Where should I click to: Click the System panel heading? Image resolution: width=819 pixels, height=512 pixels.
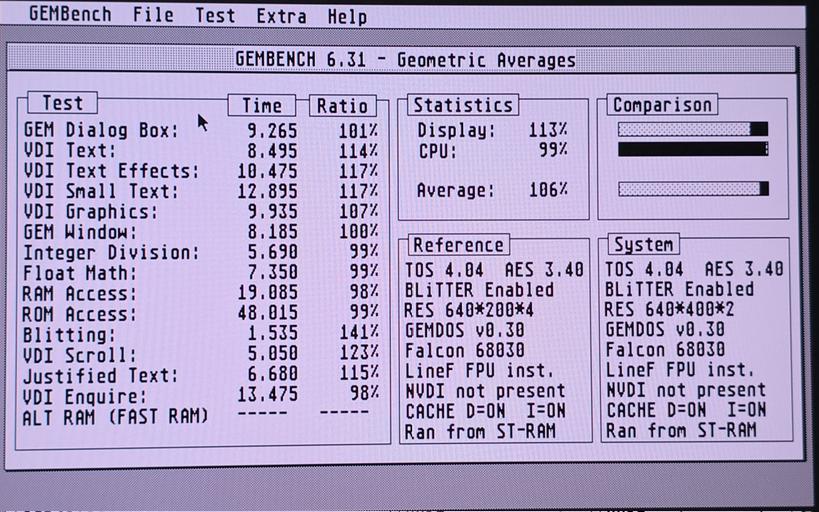click(644, 244)
